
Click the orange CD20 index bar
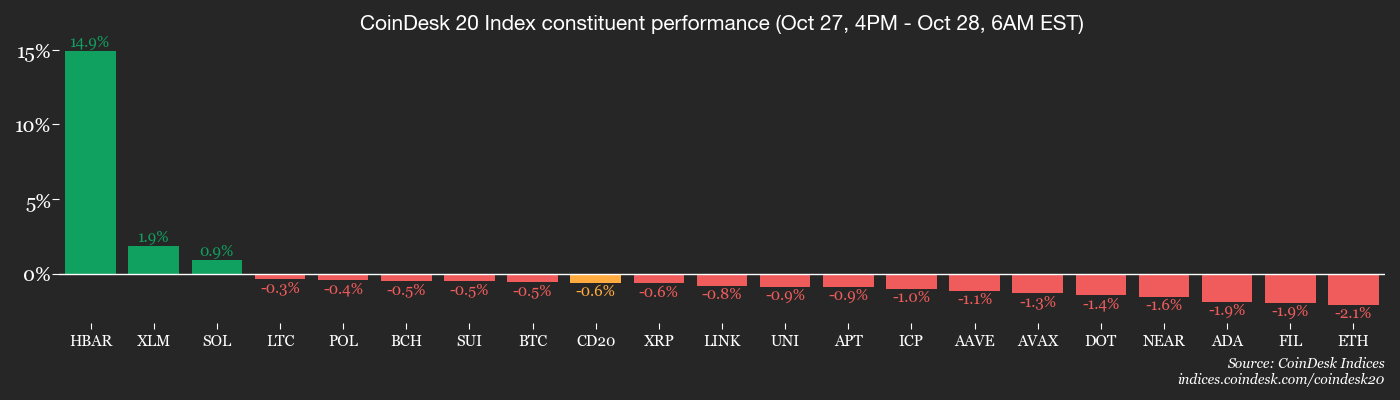(x=596, y=278)
